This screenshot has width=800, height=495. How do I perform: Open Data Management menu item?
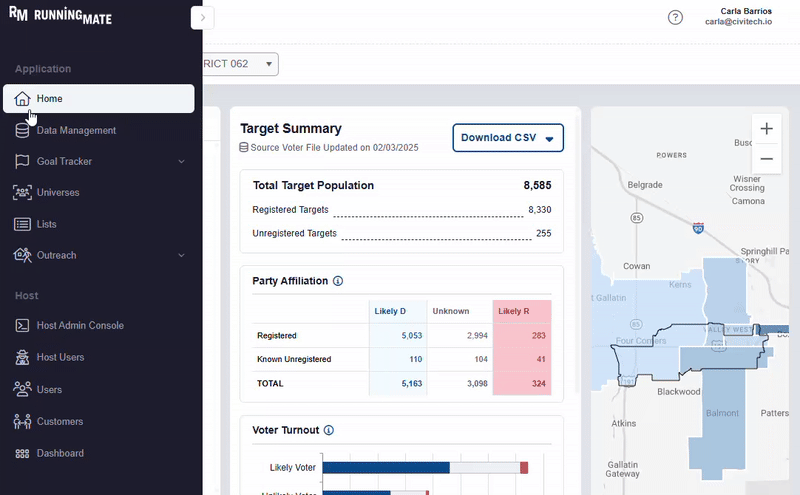pos(98,130)
